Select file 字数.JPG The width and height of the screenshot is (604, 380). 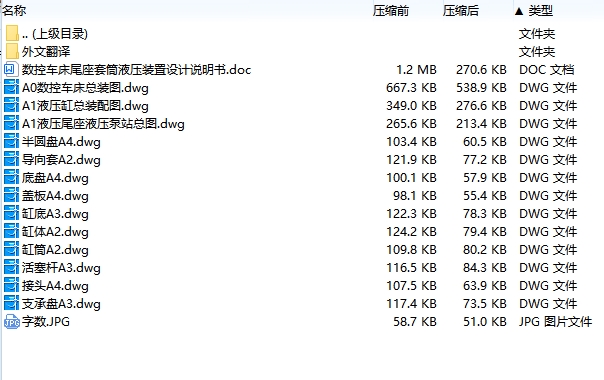[x=46, y=321]
